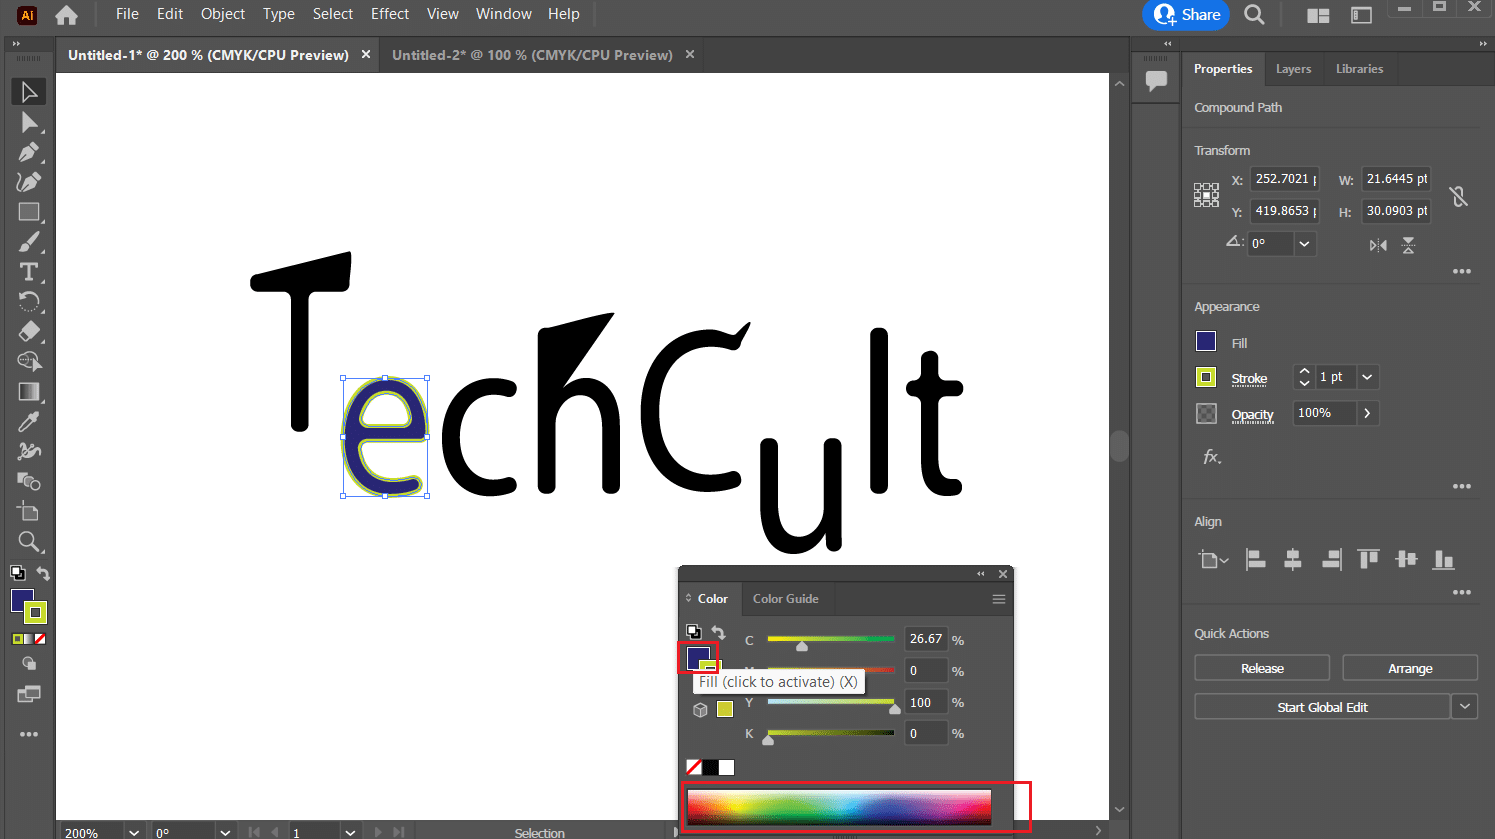This screenshot has height=839, width=1495.
Task: Select the Selection tool
Action: (x=28, y=91)
